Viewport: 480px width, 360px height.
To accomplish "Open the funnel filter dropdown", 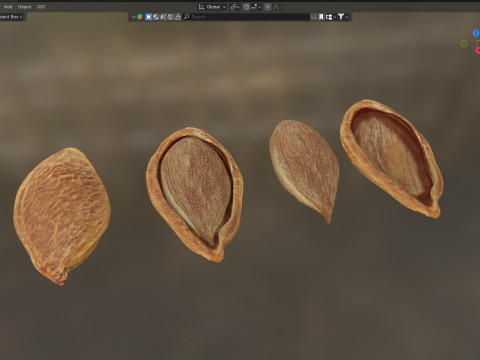I will [x=343, y=17].
